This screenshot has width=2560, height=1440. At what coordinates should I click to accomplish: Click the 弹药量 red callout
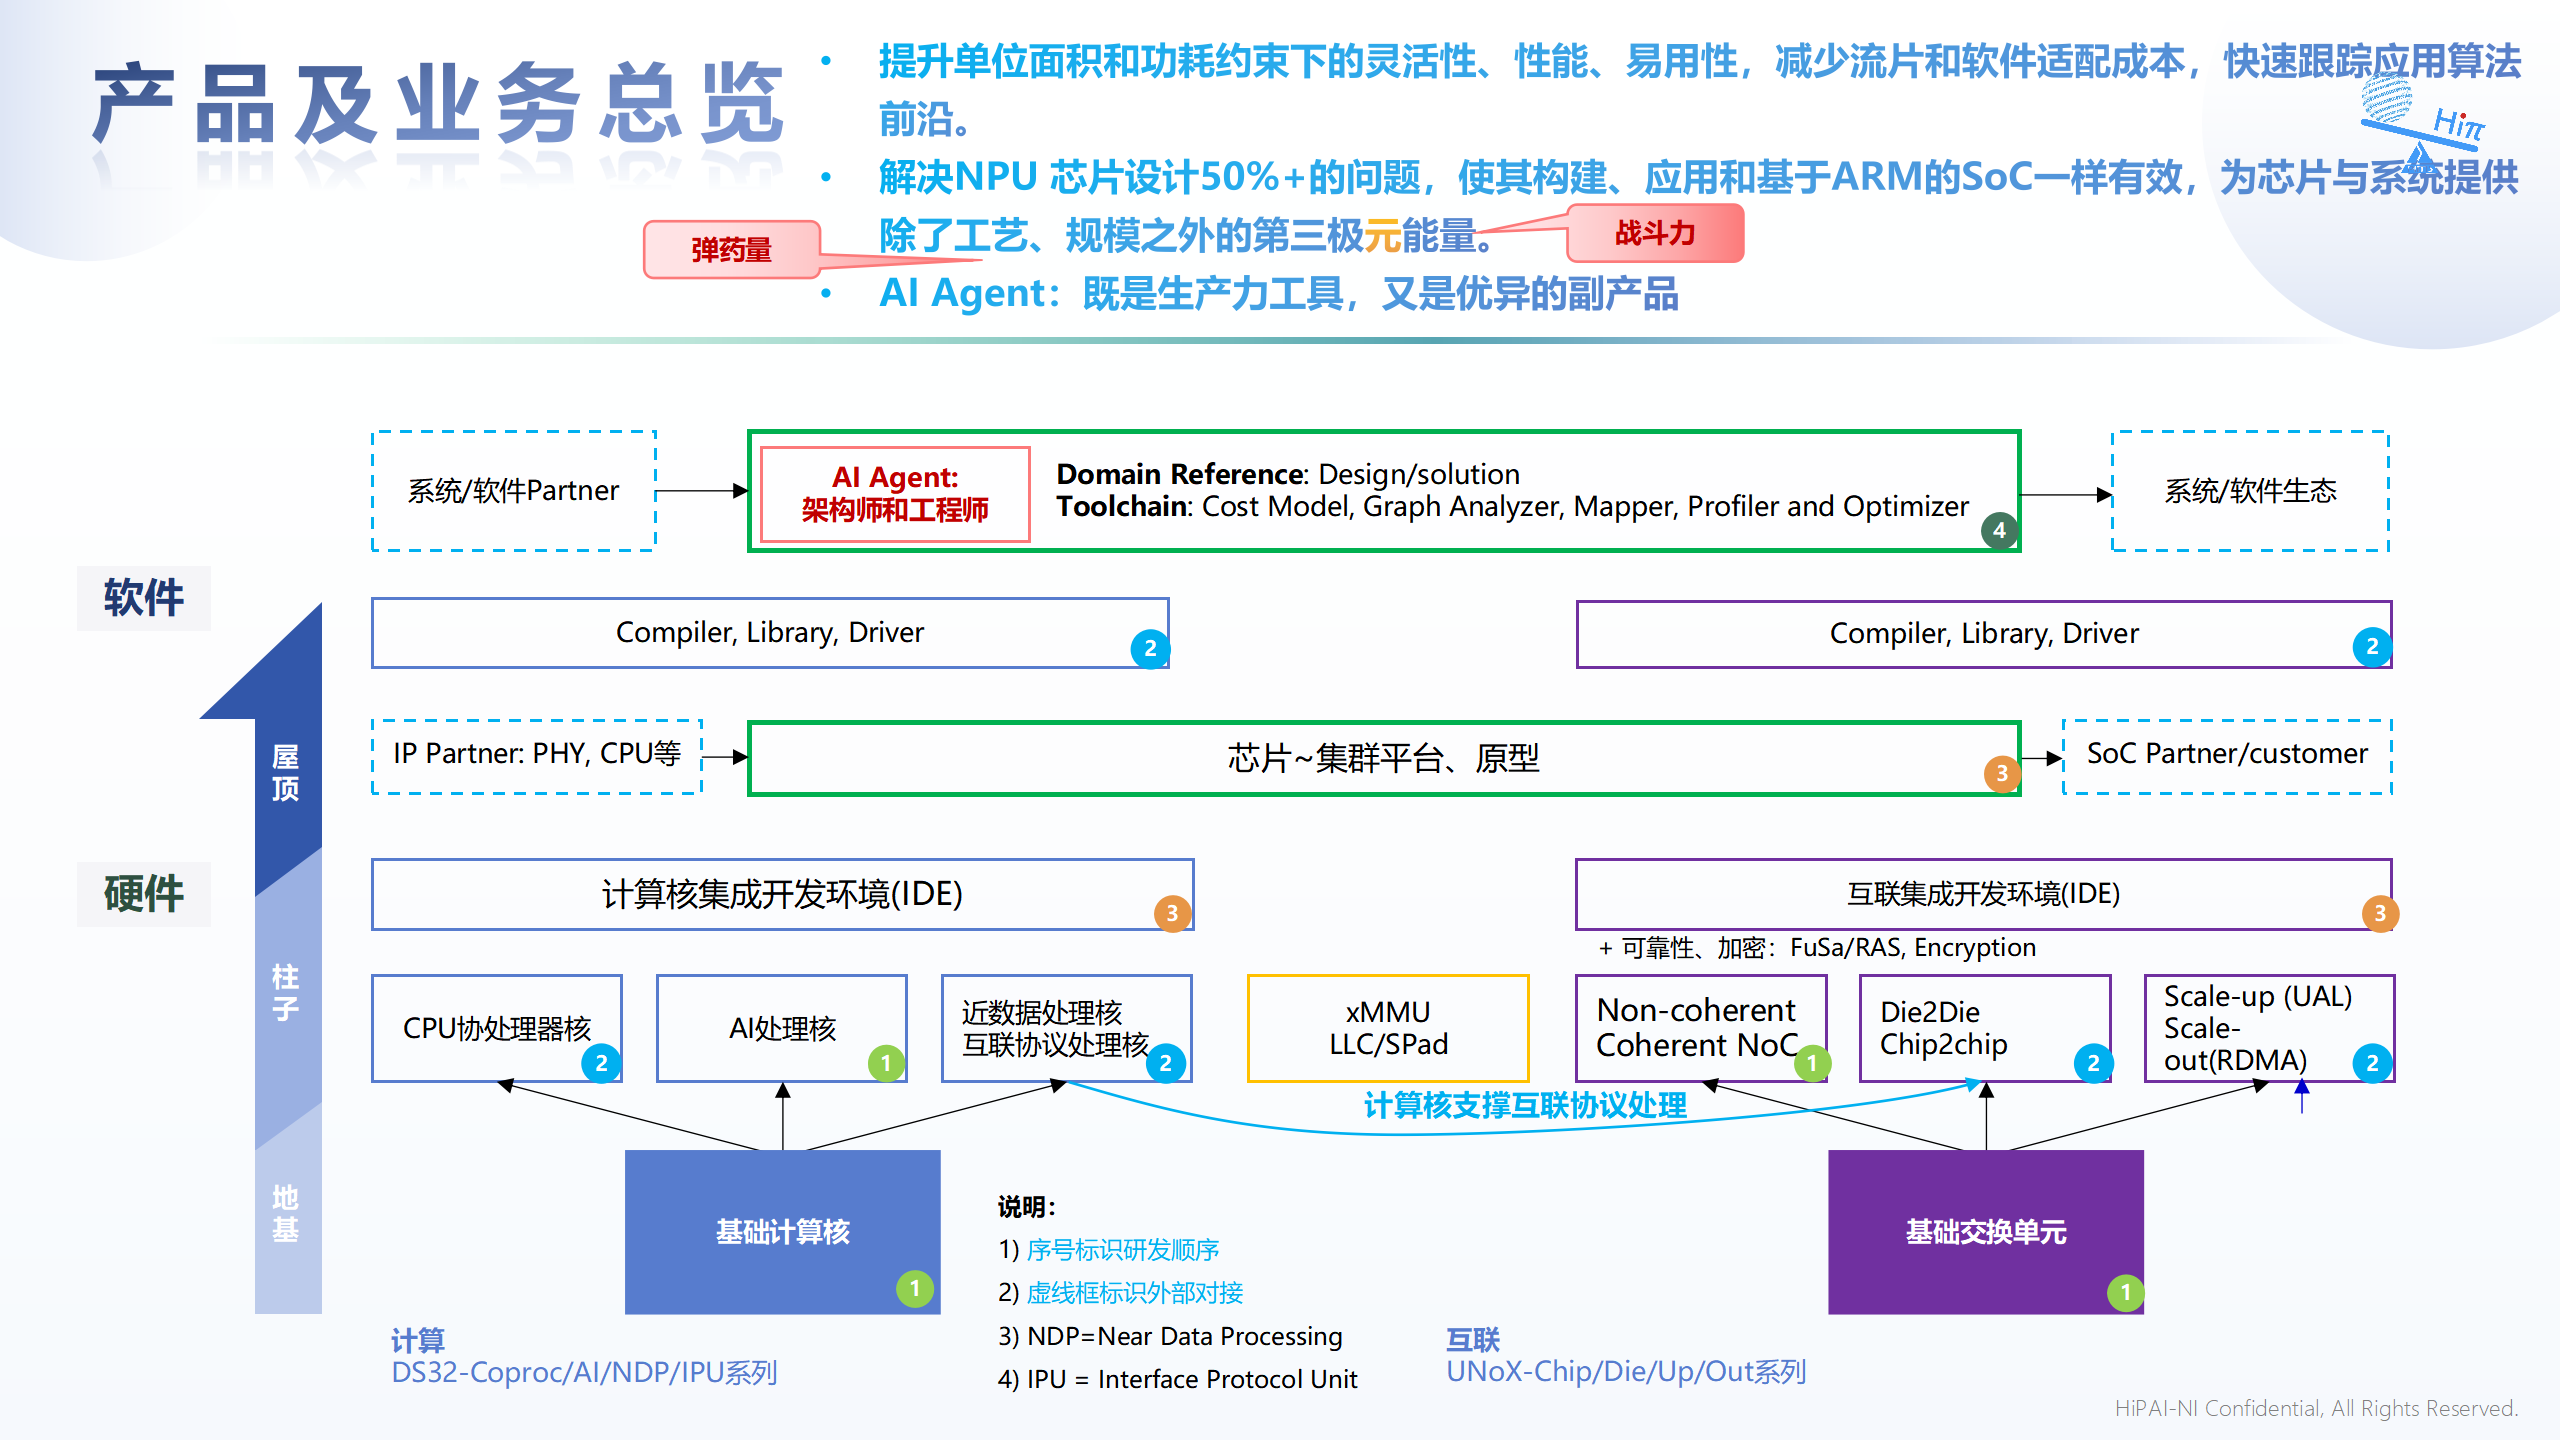tap(732, 249)
